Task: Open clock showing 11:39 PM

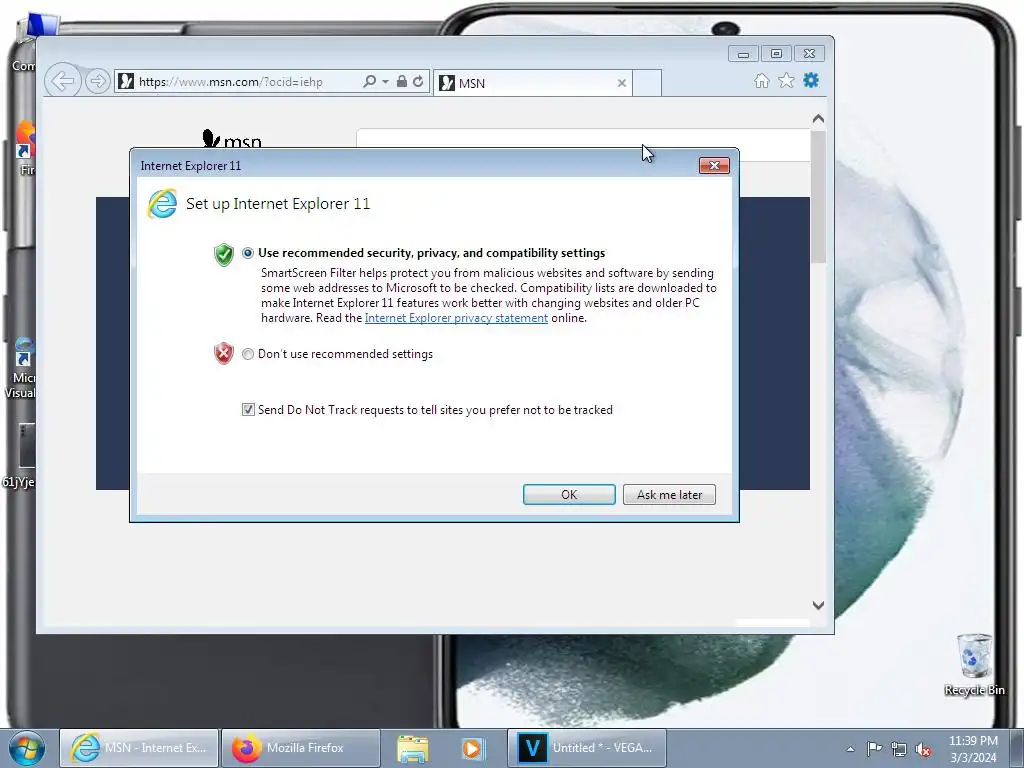Action: [973, 749]
